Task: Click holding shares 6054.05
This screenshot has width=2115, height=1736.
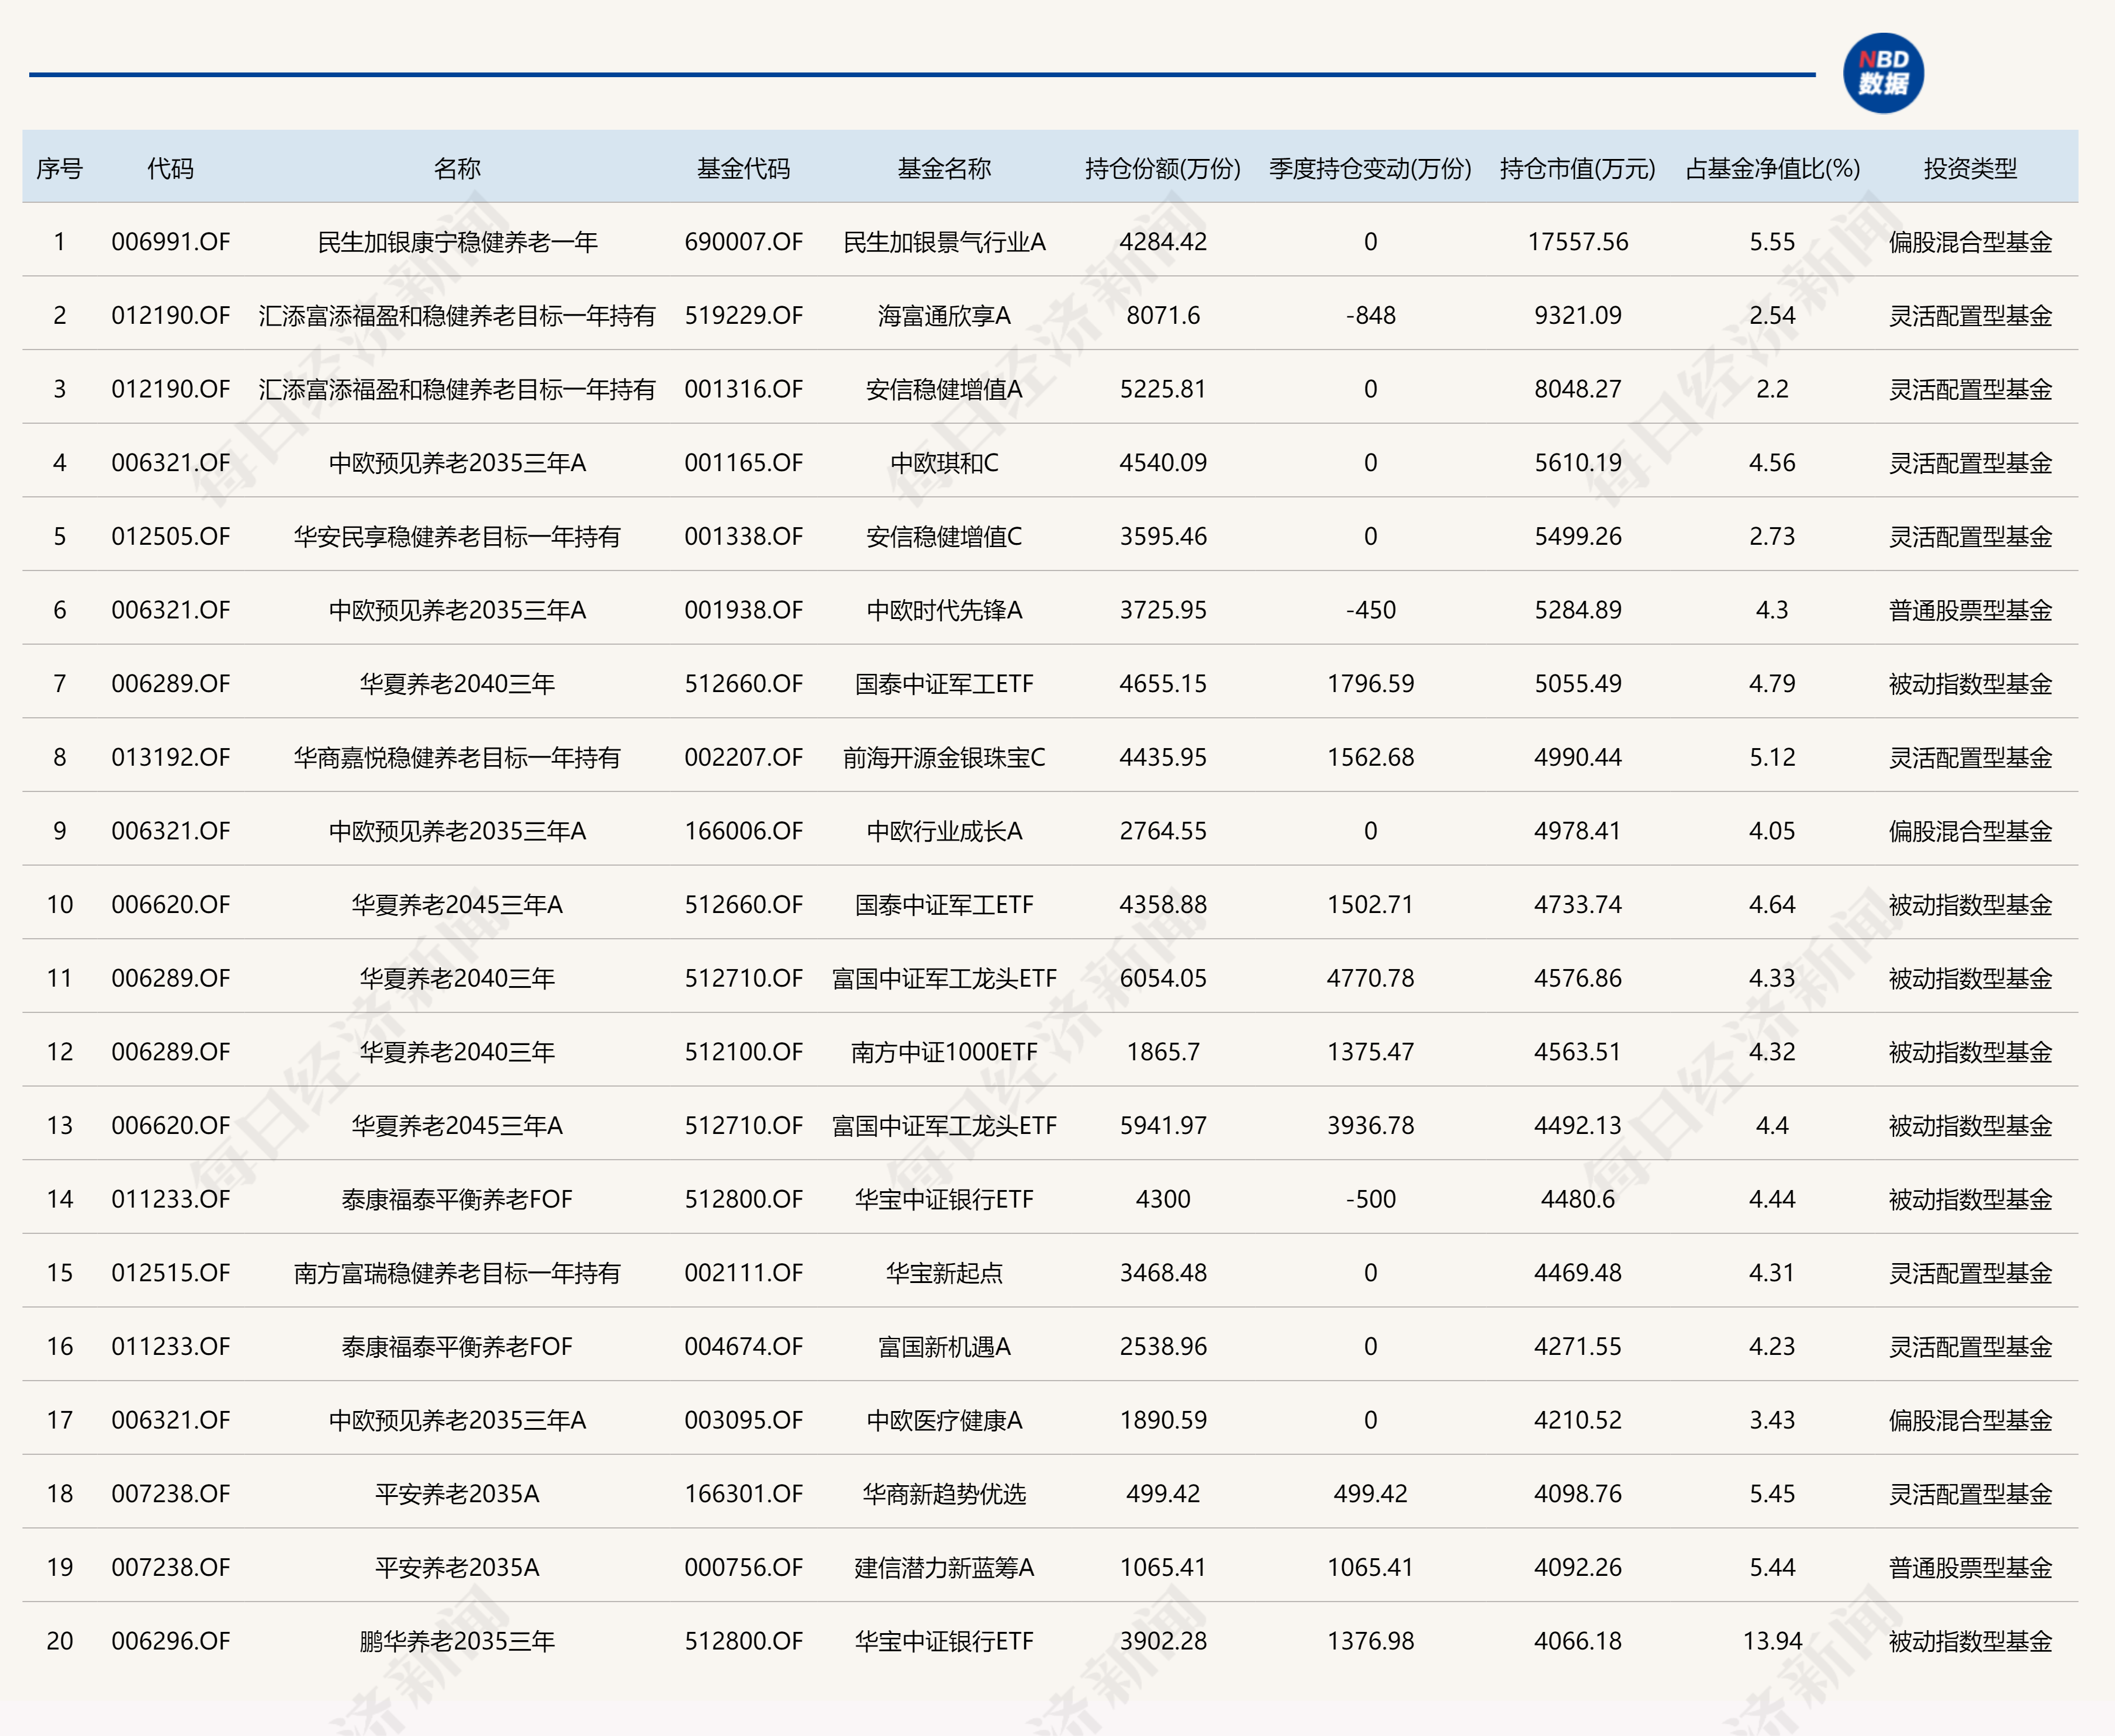Action: (x=1163, y=978)
